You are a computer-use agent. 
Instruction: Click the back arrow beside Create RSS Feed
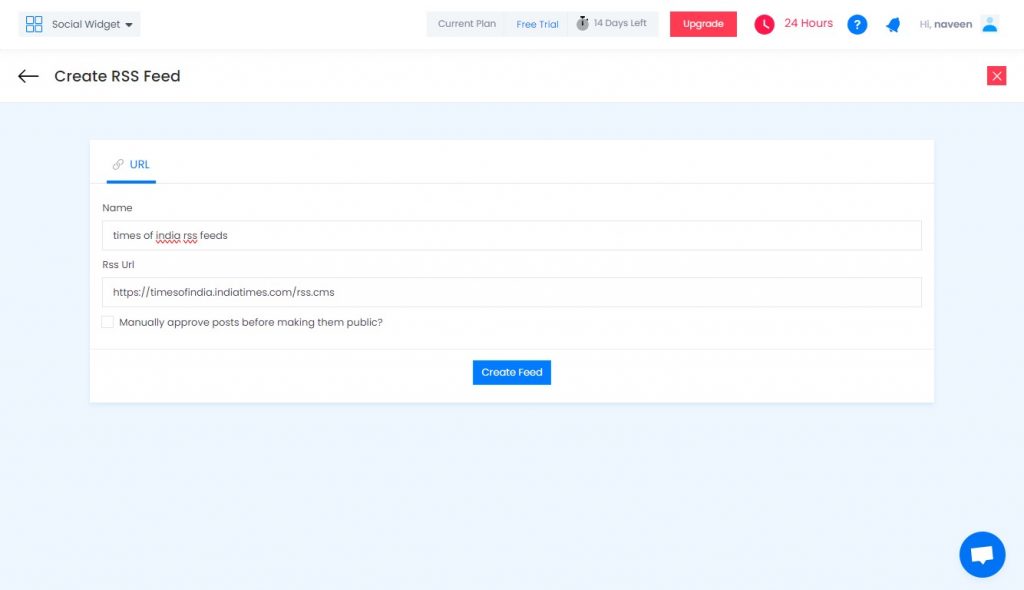pos(28,76)
